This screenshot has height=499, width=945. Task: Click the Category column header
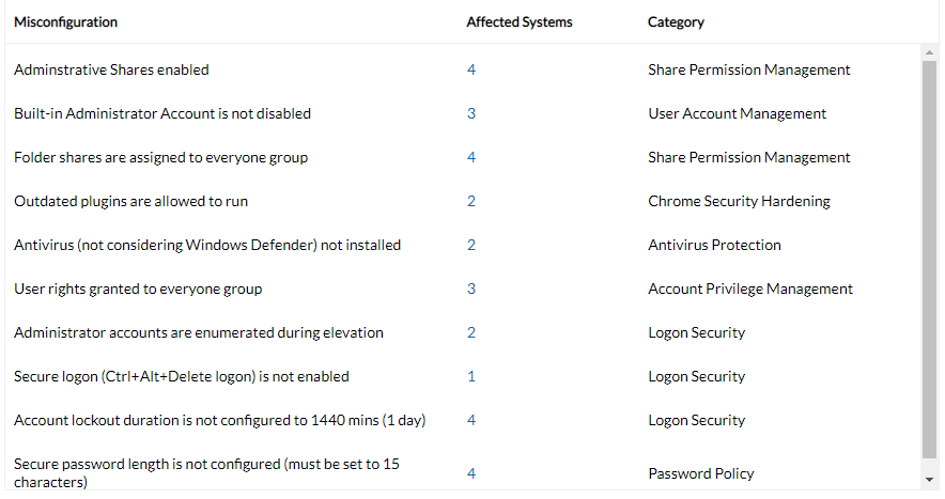[676, 22]
